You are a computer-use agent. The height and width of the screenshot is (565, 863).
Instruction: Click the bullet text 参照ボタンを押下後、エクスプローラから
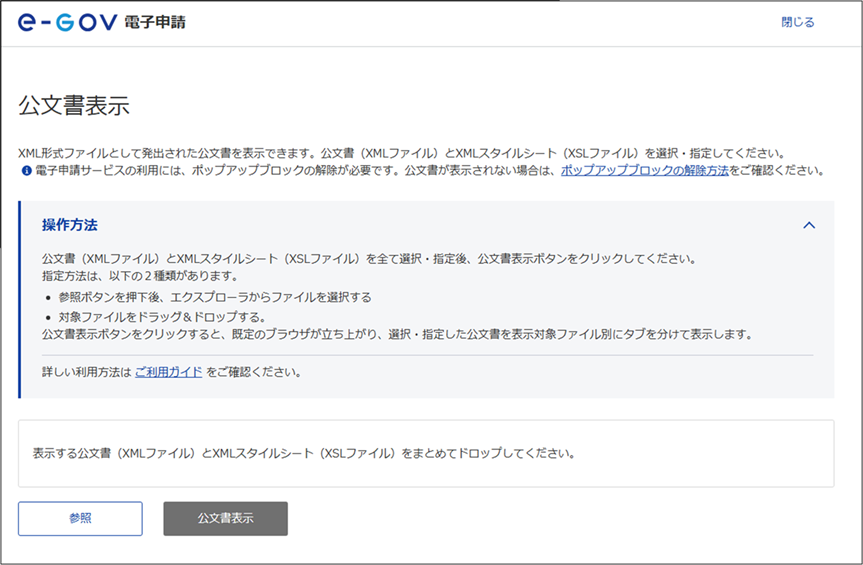(x=215, y=298)
